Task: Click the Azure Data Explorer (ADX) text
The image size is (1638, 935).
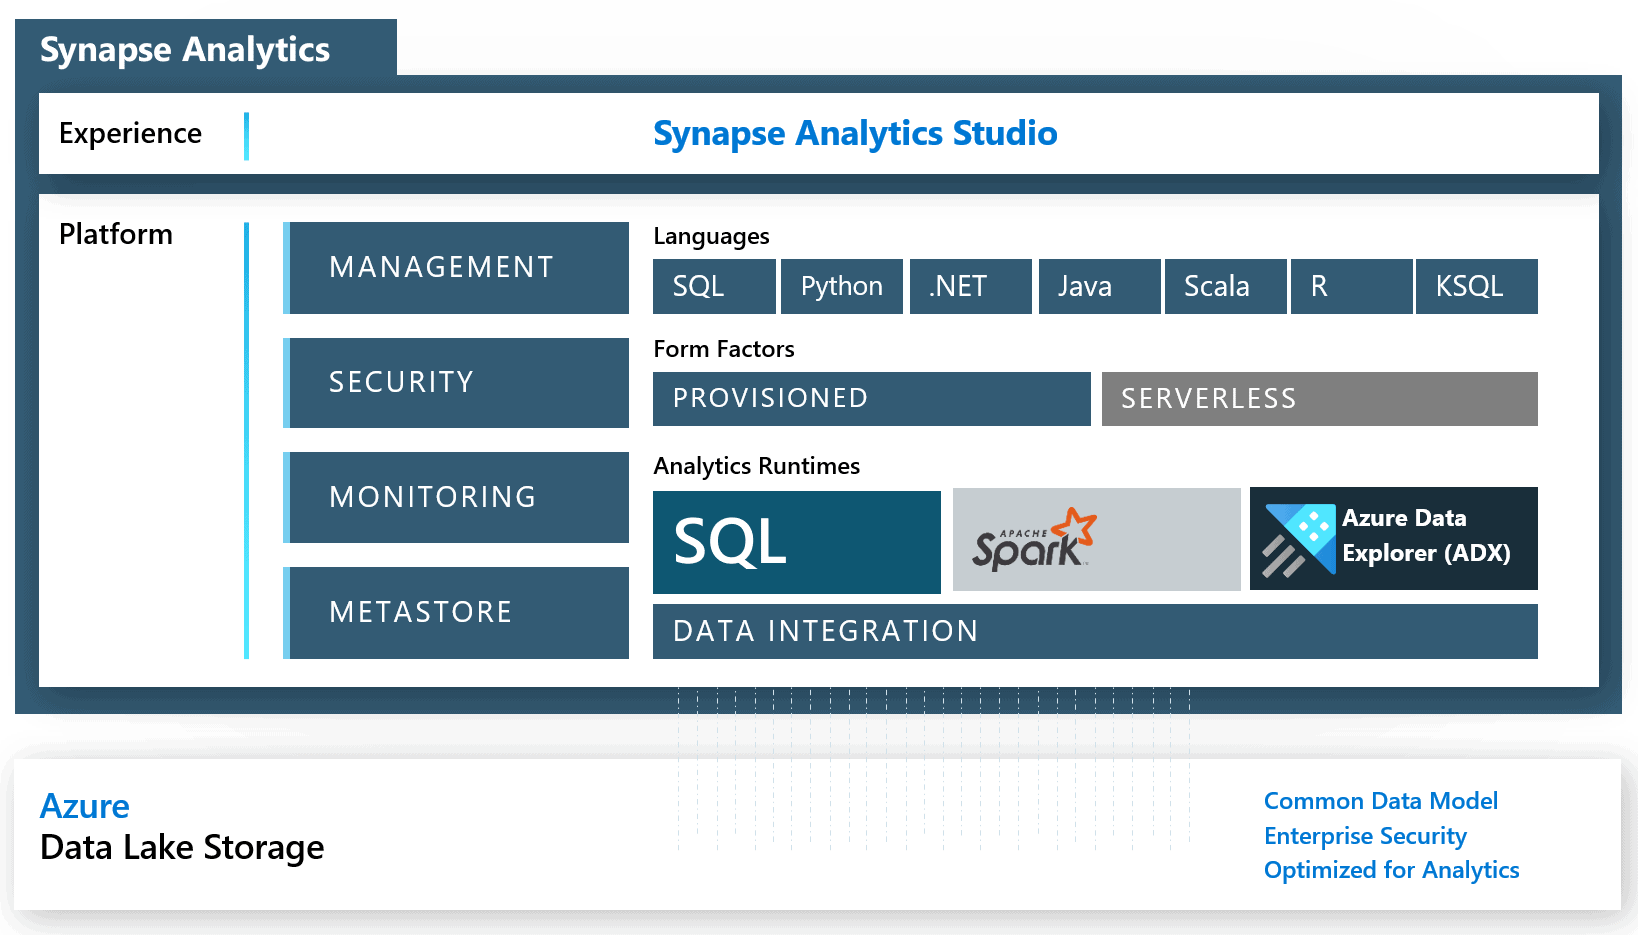Action: 1426,536
